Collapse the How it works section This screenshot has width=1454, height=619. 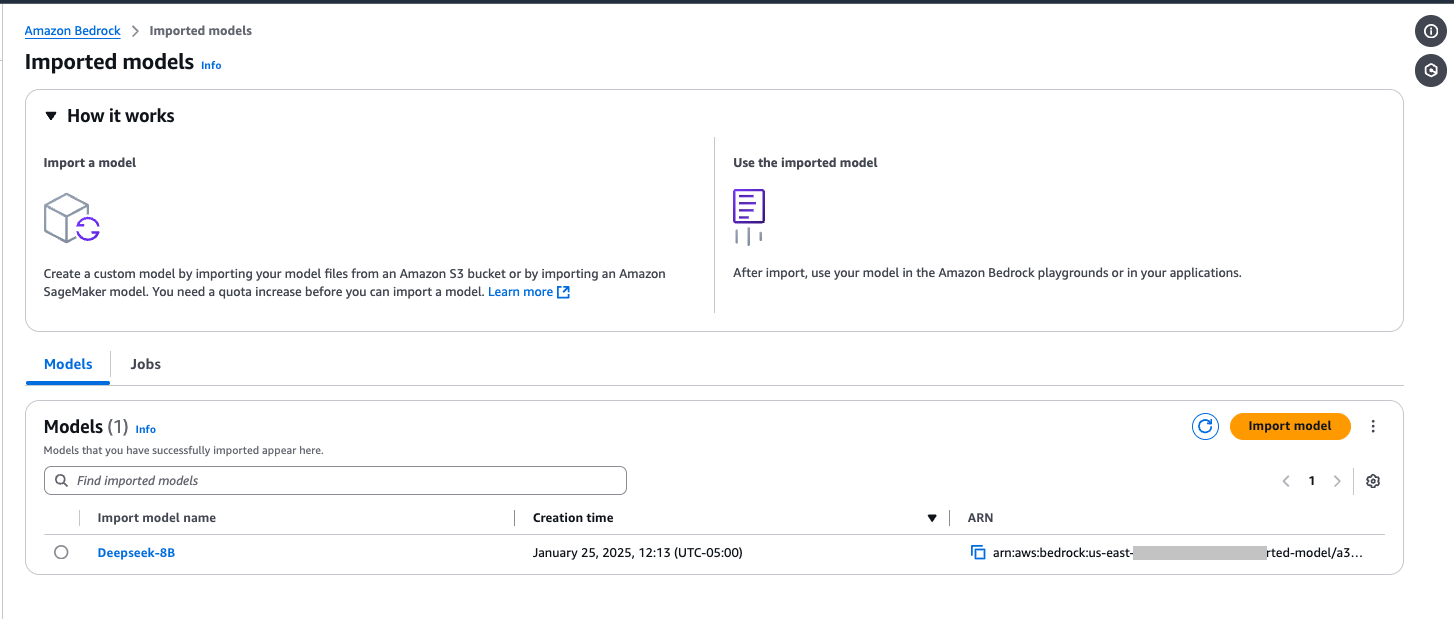coord(51,116)
